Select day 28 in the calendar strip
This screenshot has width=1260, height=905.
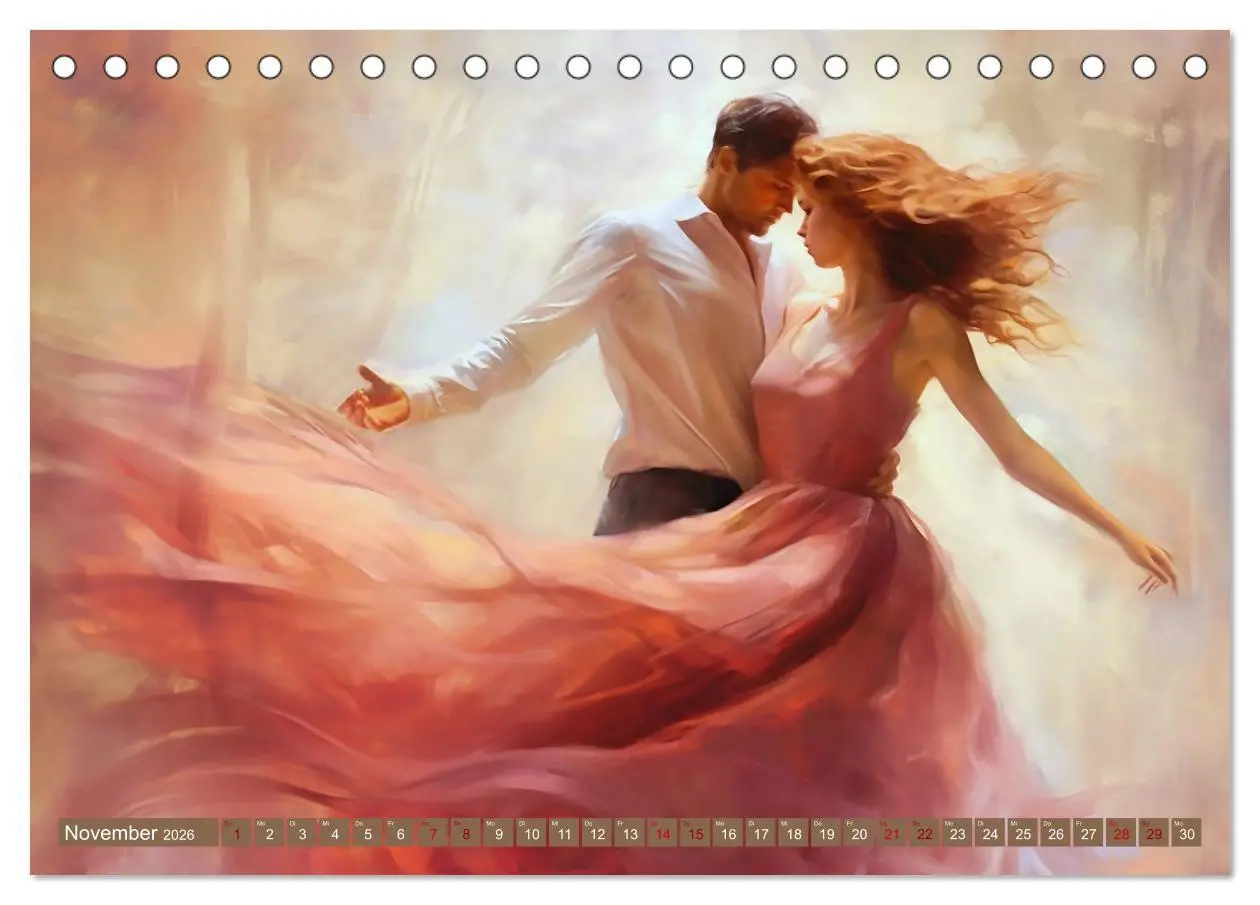[x=1121, y=832]
